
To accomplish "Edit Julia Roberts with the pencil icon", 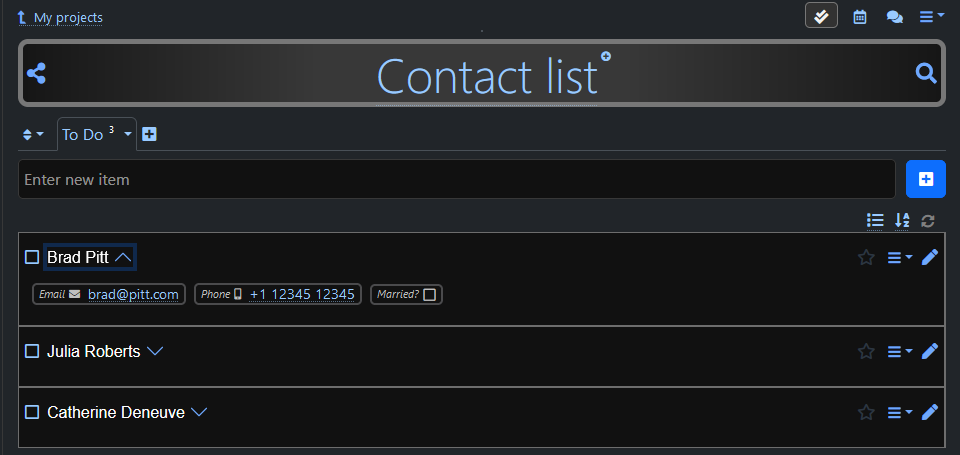I will click(x=930, y=351).
